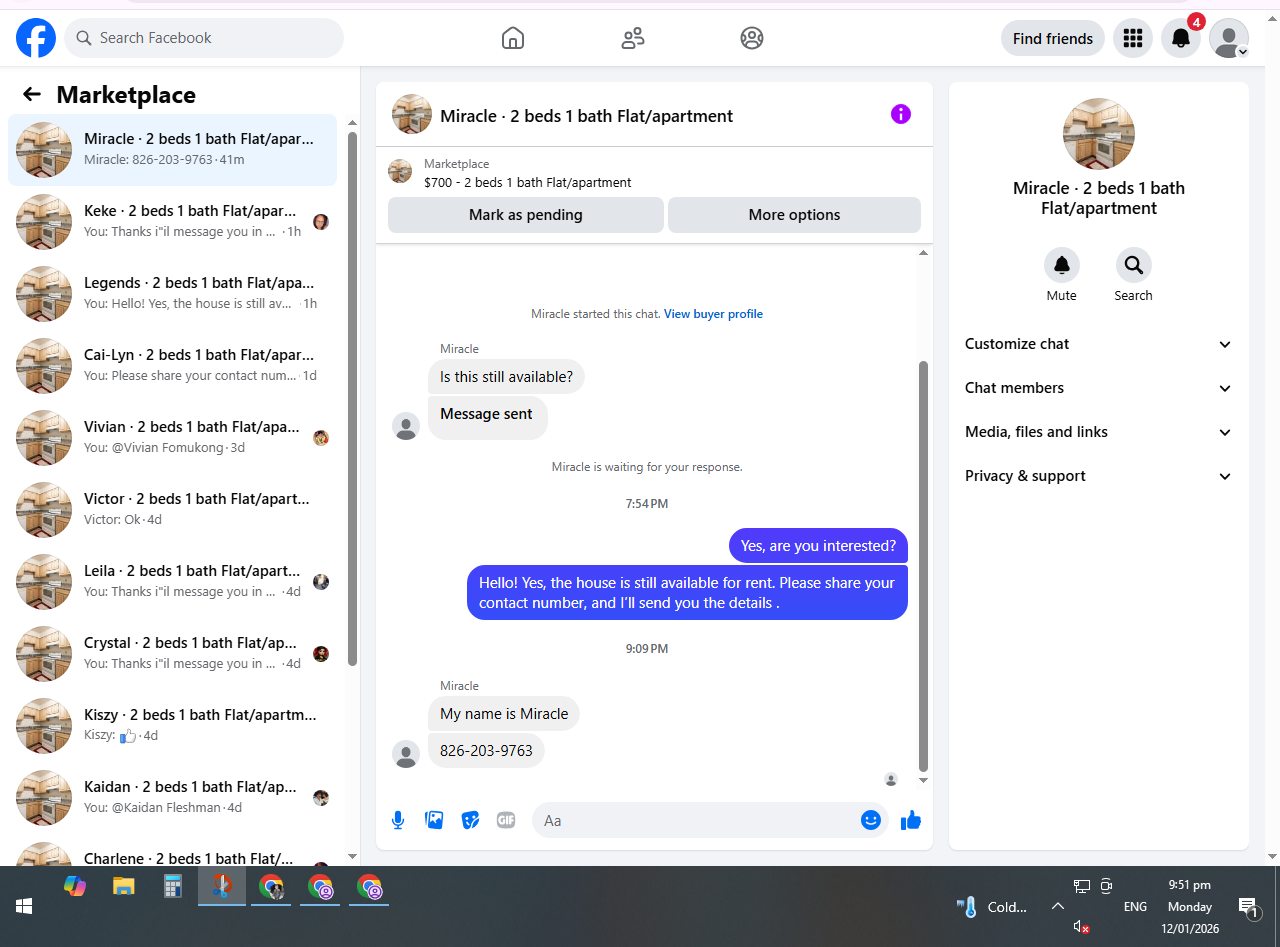The width and height of the screenshot is (1280, 947).
Task: Click Miracle's sender avatar beside phone number
Action: point(406,754)
